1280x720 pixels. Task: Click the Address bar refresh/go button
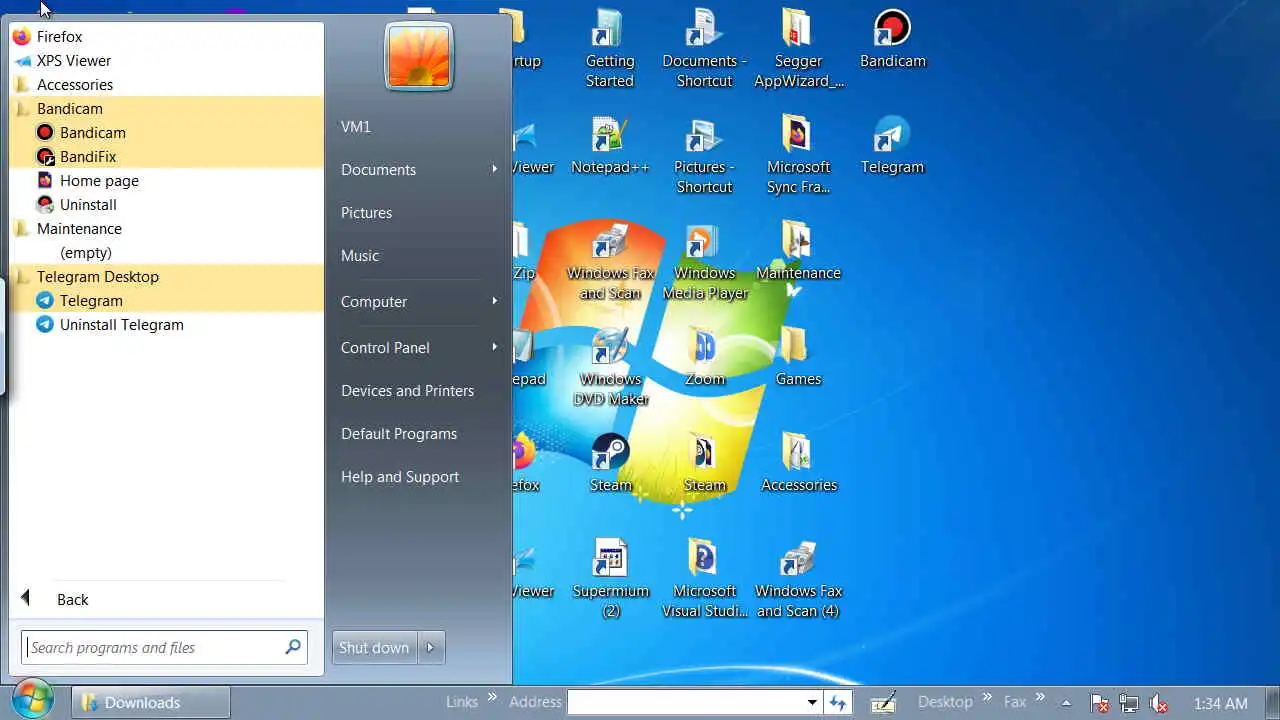click(838, 702)
